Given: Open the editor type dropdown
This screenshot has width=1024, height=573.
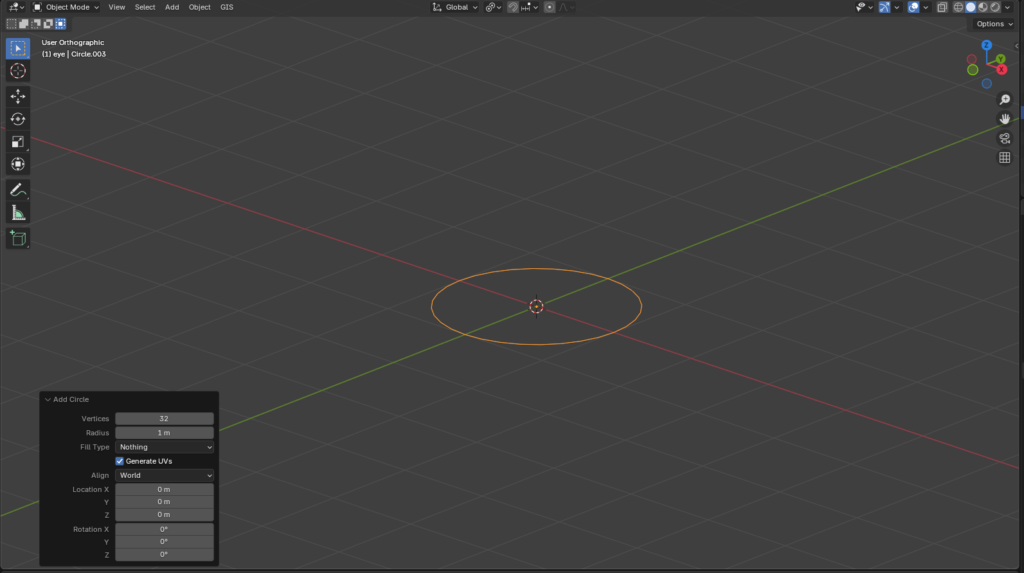Looking at the screenshot, I should tap(16, 7).
